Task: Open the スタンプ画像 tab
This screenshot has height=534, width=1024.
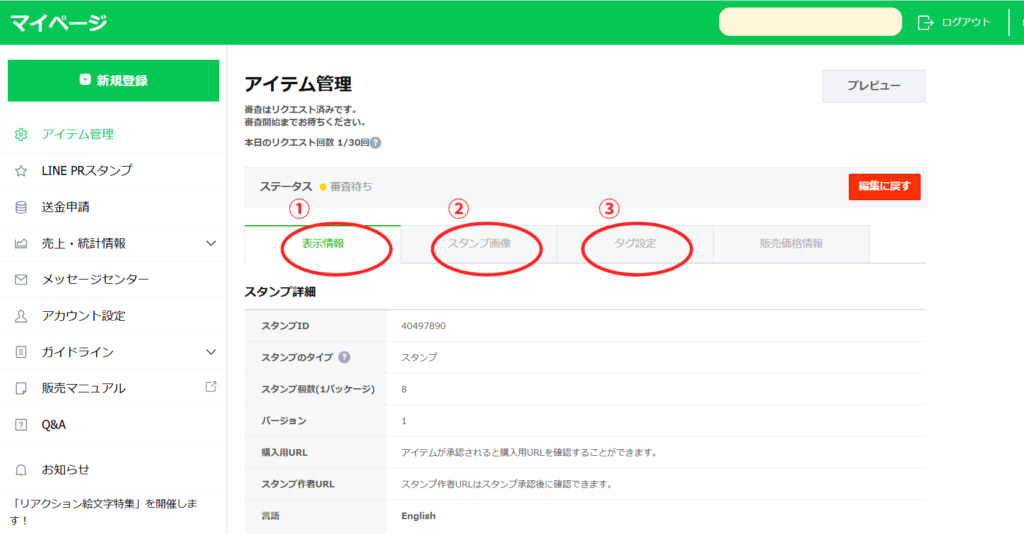Action: (479, 243)
